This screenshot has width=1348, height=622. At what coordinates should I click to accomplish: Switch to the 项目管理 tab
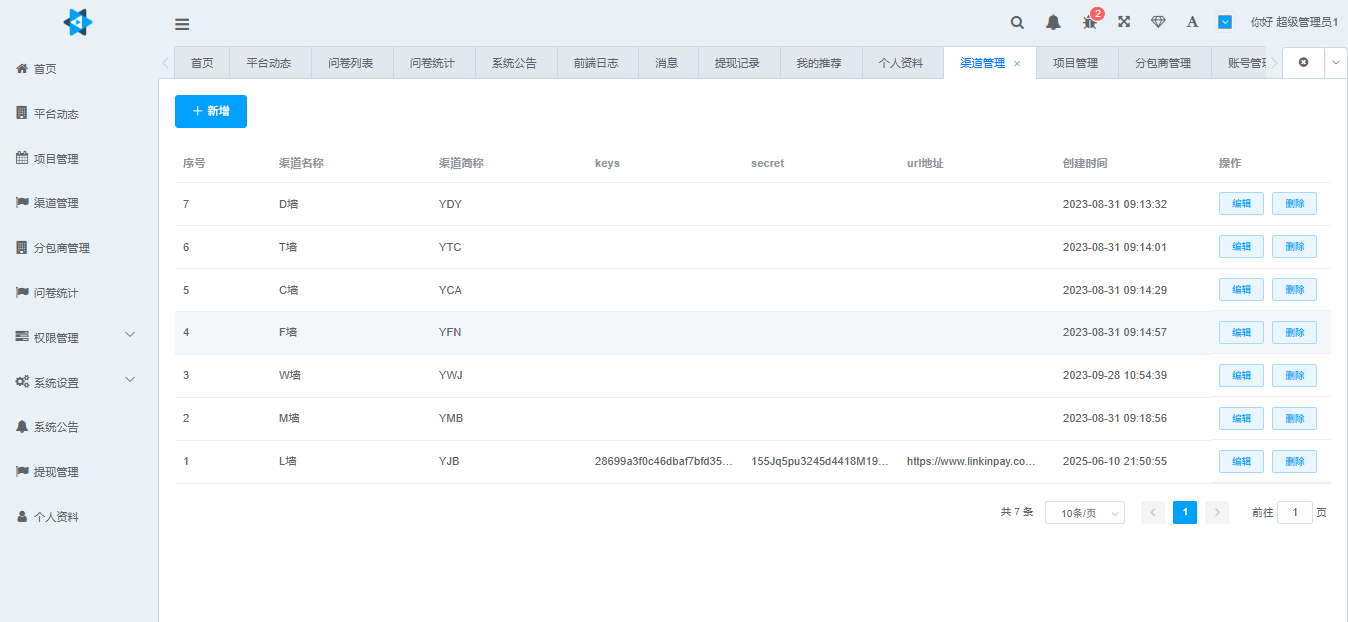(x=1077, y=62)
